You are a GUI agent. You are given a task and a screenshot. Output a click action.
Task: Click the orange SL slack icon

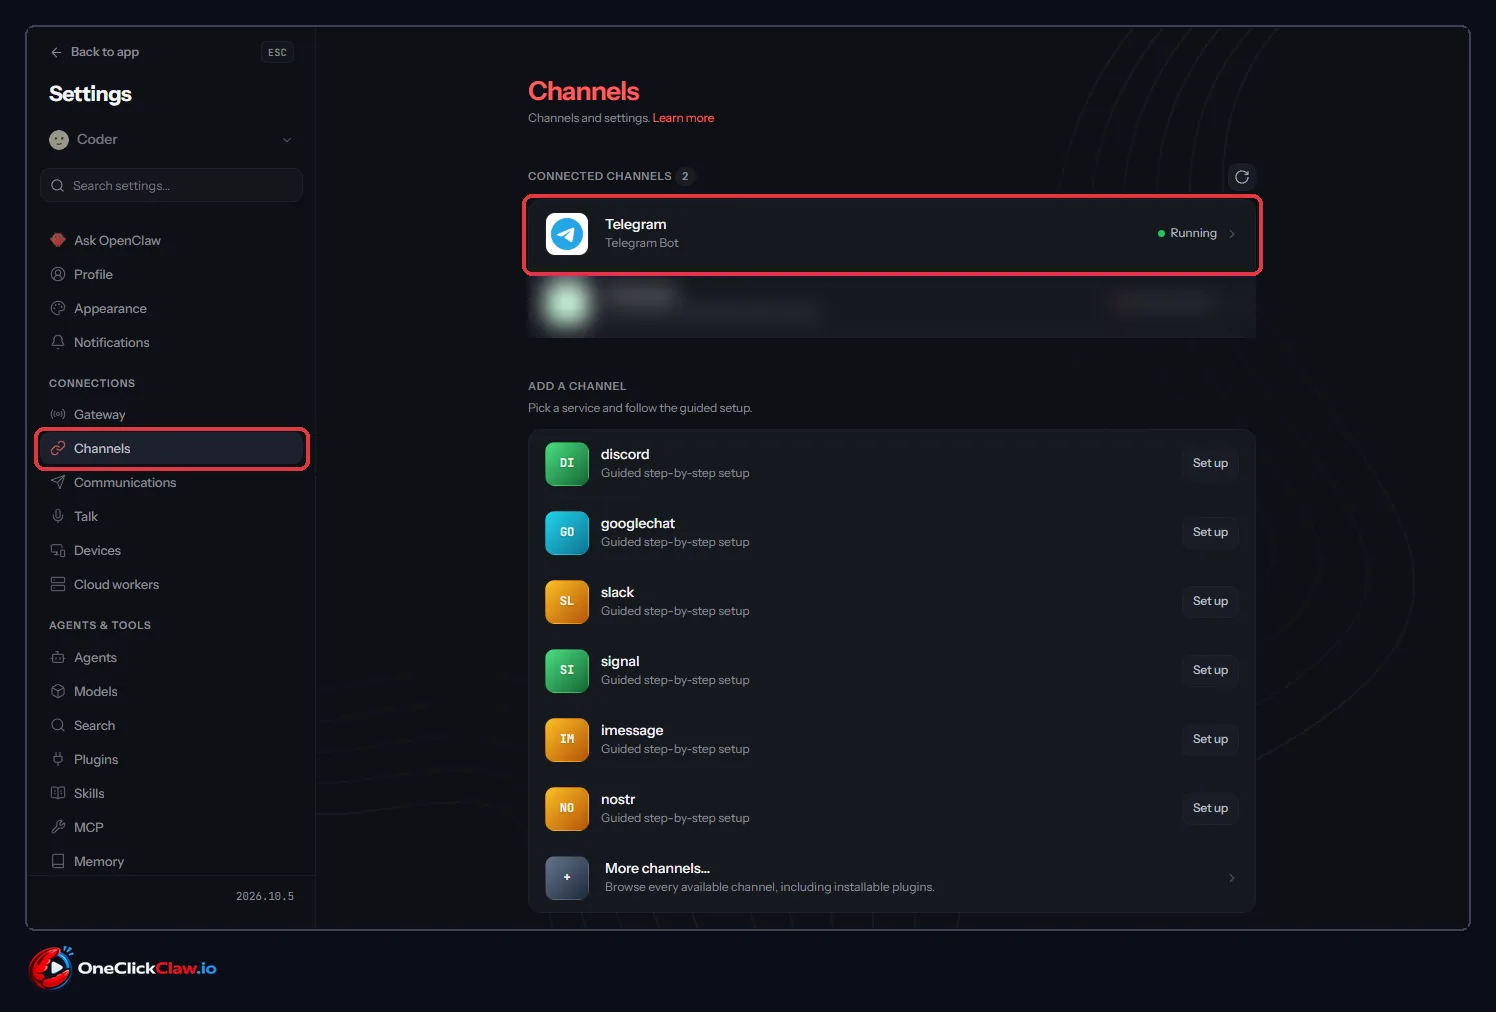point(567,601)
